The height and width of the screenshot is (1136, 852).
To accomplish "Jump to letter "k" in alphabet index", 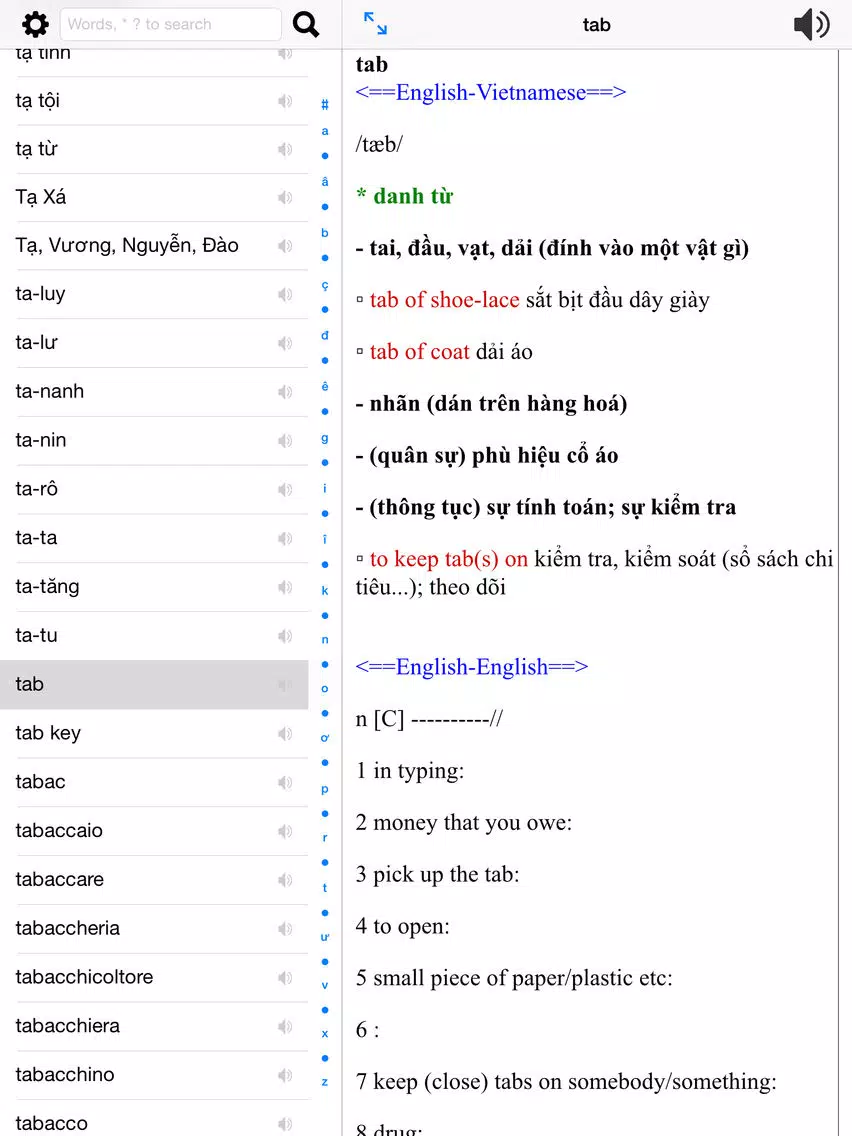I will (x=325, y=590).
